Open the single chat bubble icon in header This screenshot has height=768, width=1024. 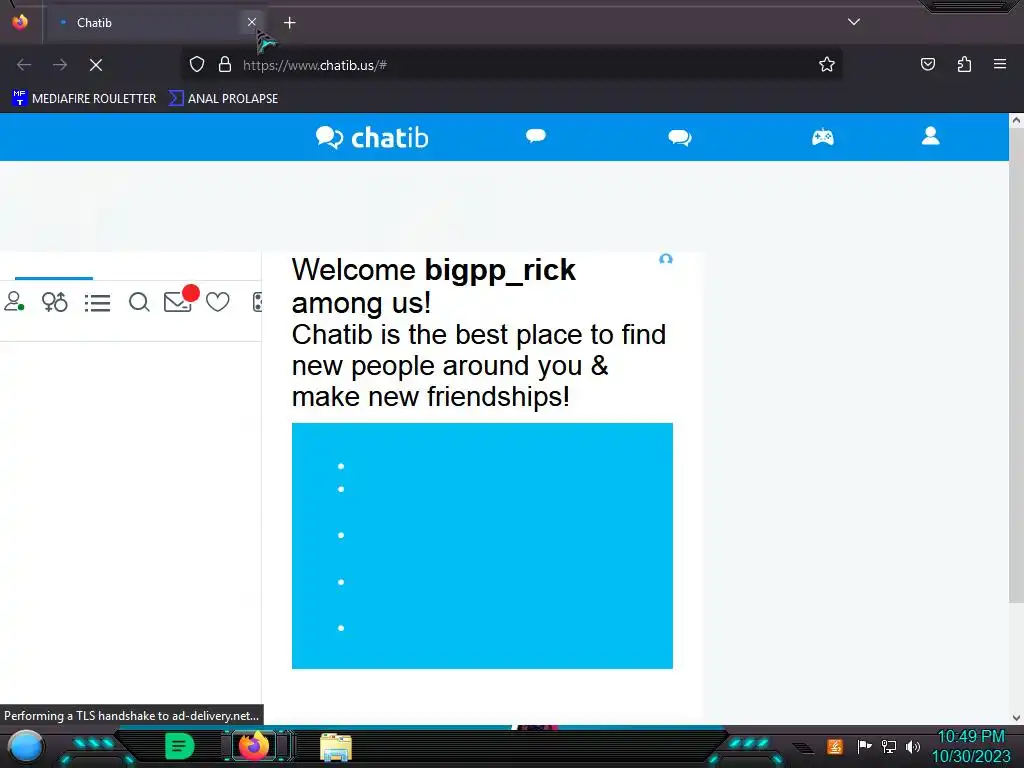(536, 136)
